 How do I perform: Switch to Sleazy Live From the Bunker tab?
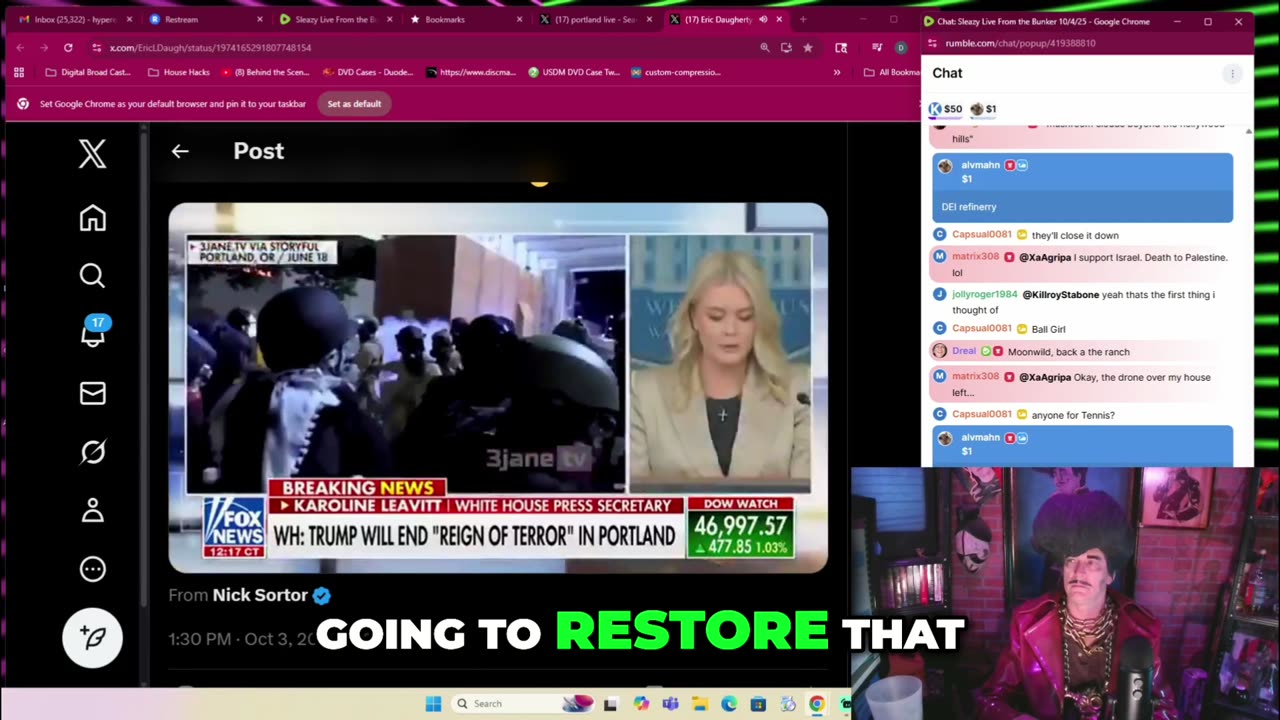tap(335, 19)
